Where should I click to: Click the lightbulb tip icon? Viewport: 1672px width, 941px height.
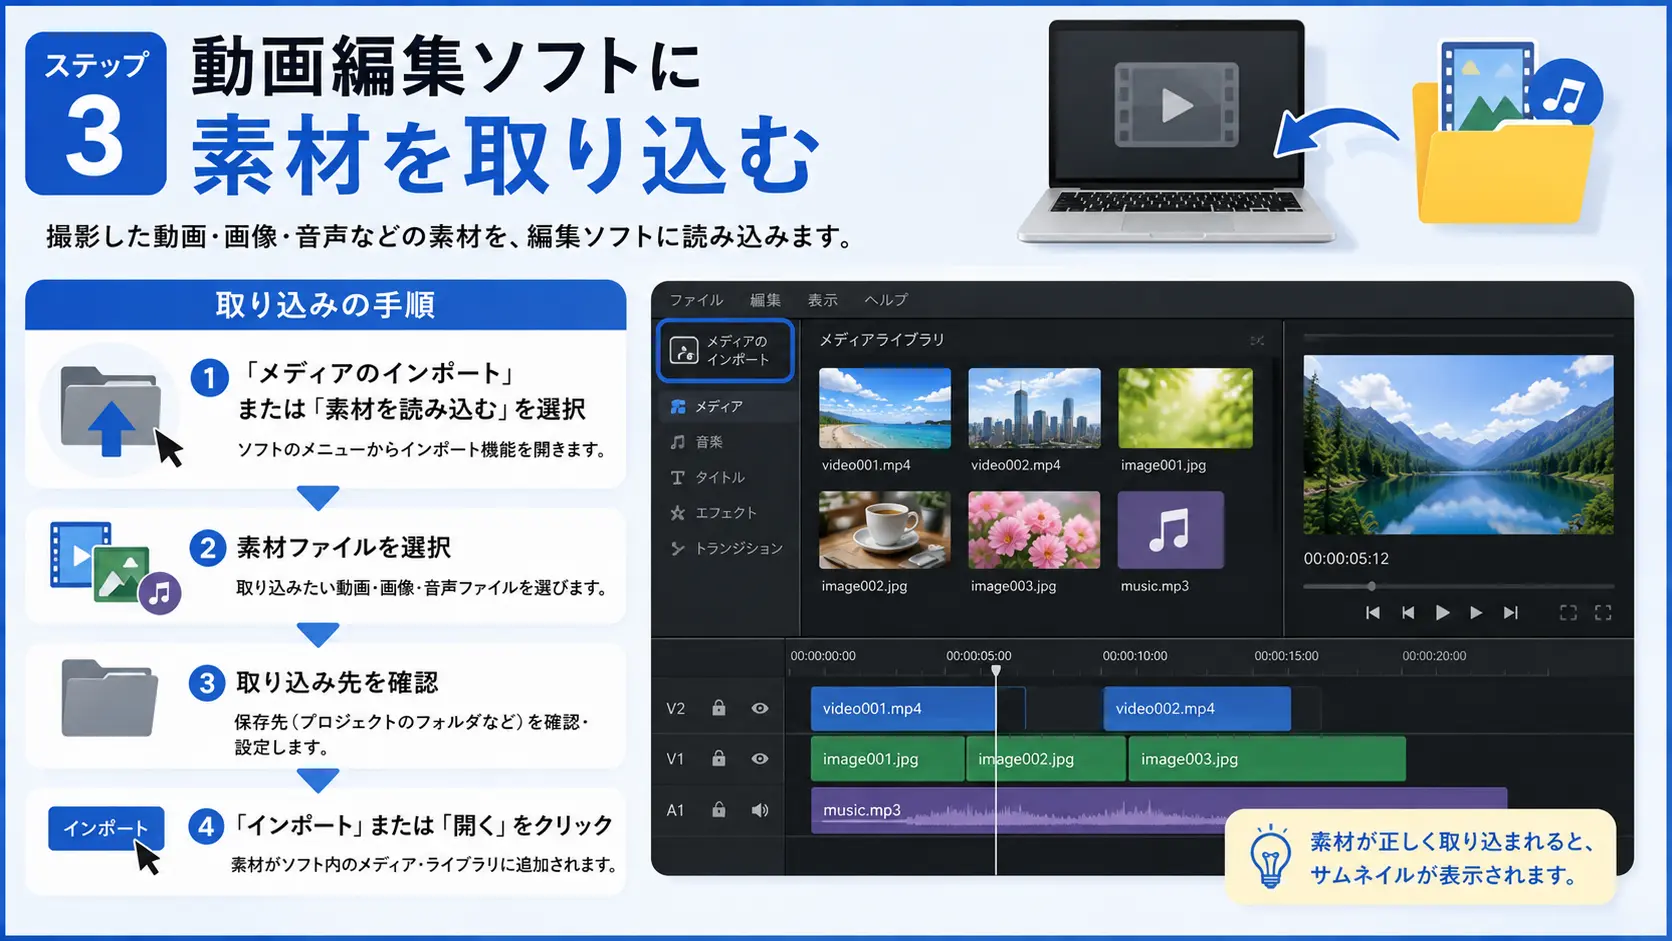(x=1270, y=857)
